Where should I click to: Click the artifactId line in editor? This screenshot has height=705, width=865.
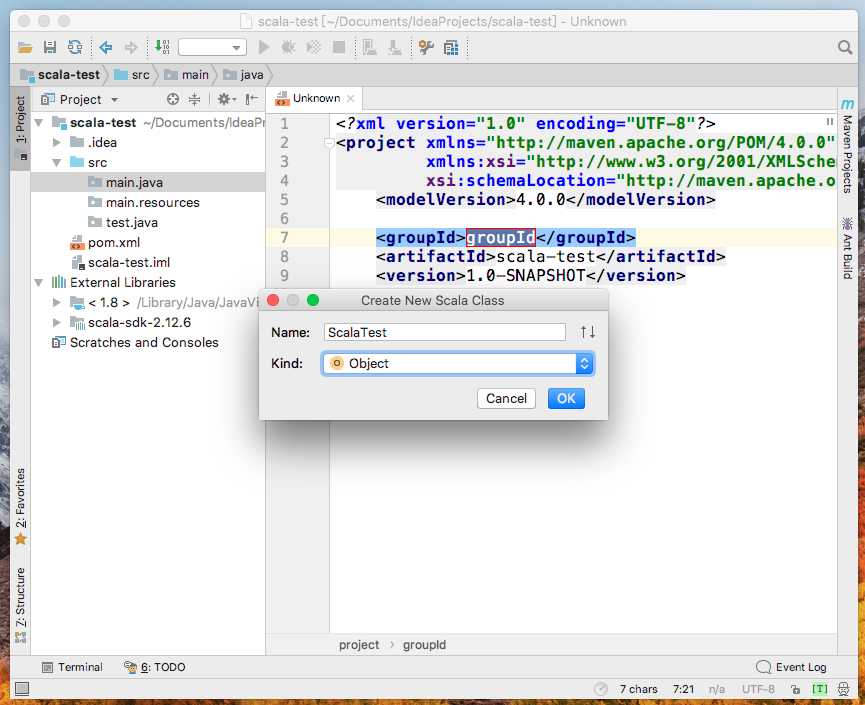[551, 257]
